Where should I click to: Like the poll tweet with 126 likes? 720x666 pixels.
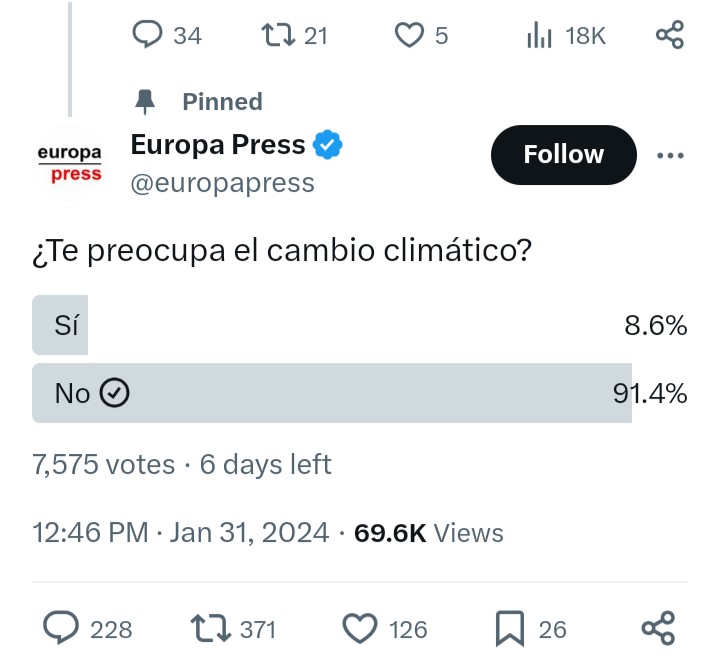pos(360,628)
